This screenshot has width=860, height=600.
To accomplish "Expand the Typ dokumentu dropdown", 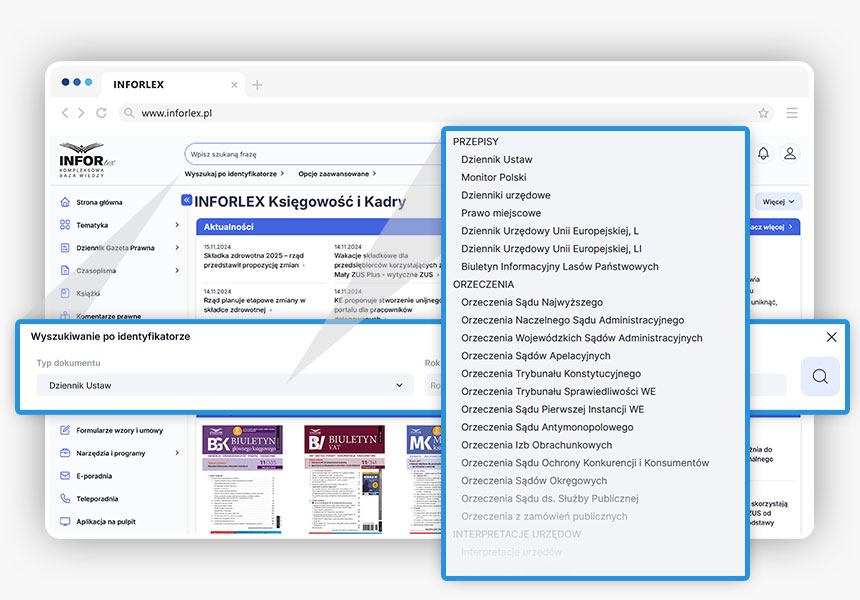I will tap(225, 385).
